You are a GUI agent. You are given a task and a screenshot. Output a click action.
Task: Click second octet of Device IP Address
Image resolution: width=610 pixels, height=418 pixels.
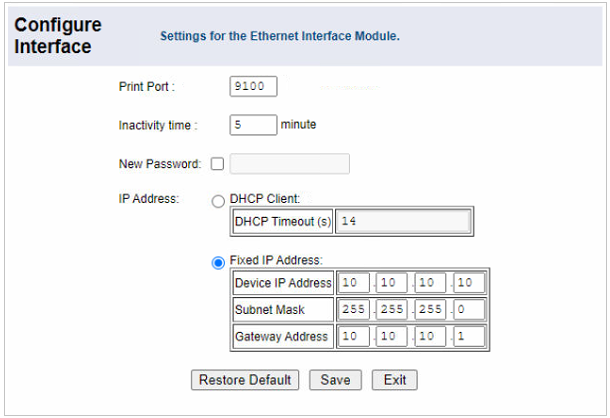[392, 284]
